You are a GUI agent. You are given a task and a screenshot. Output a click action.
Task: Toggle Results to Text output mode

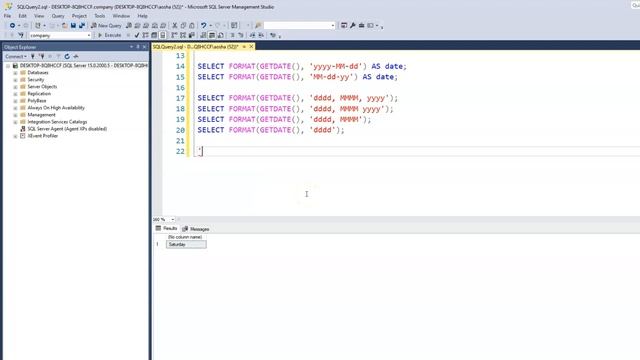tap(203, 36)
